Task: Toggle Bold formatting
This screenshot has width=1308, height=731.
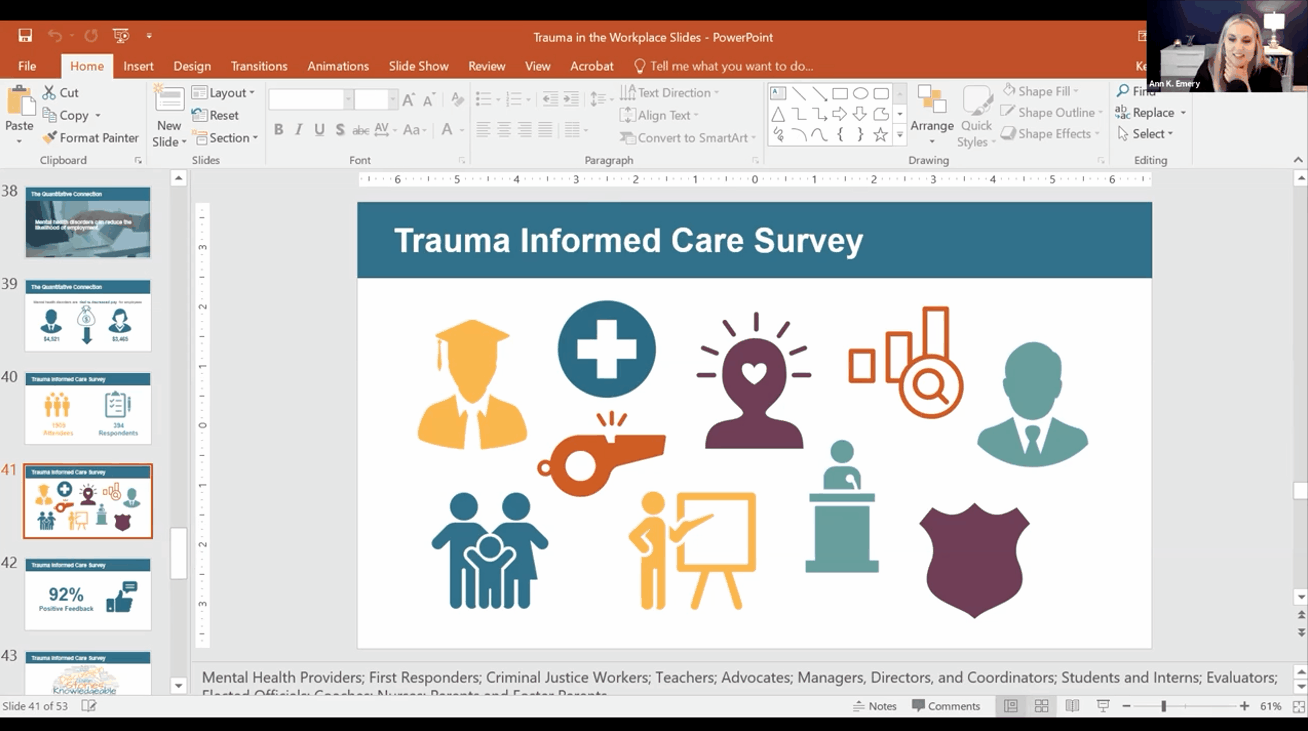Action: click(278, 129)
